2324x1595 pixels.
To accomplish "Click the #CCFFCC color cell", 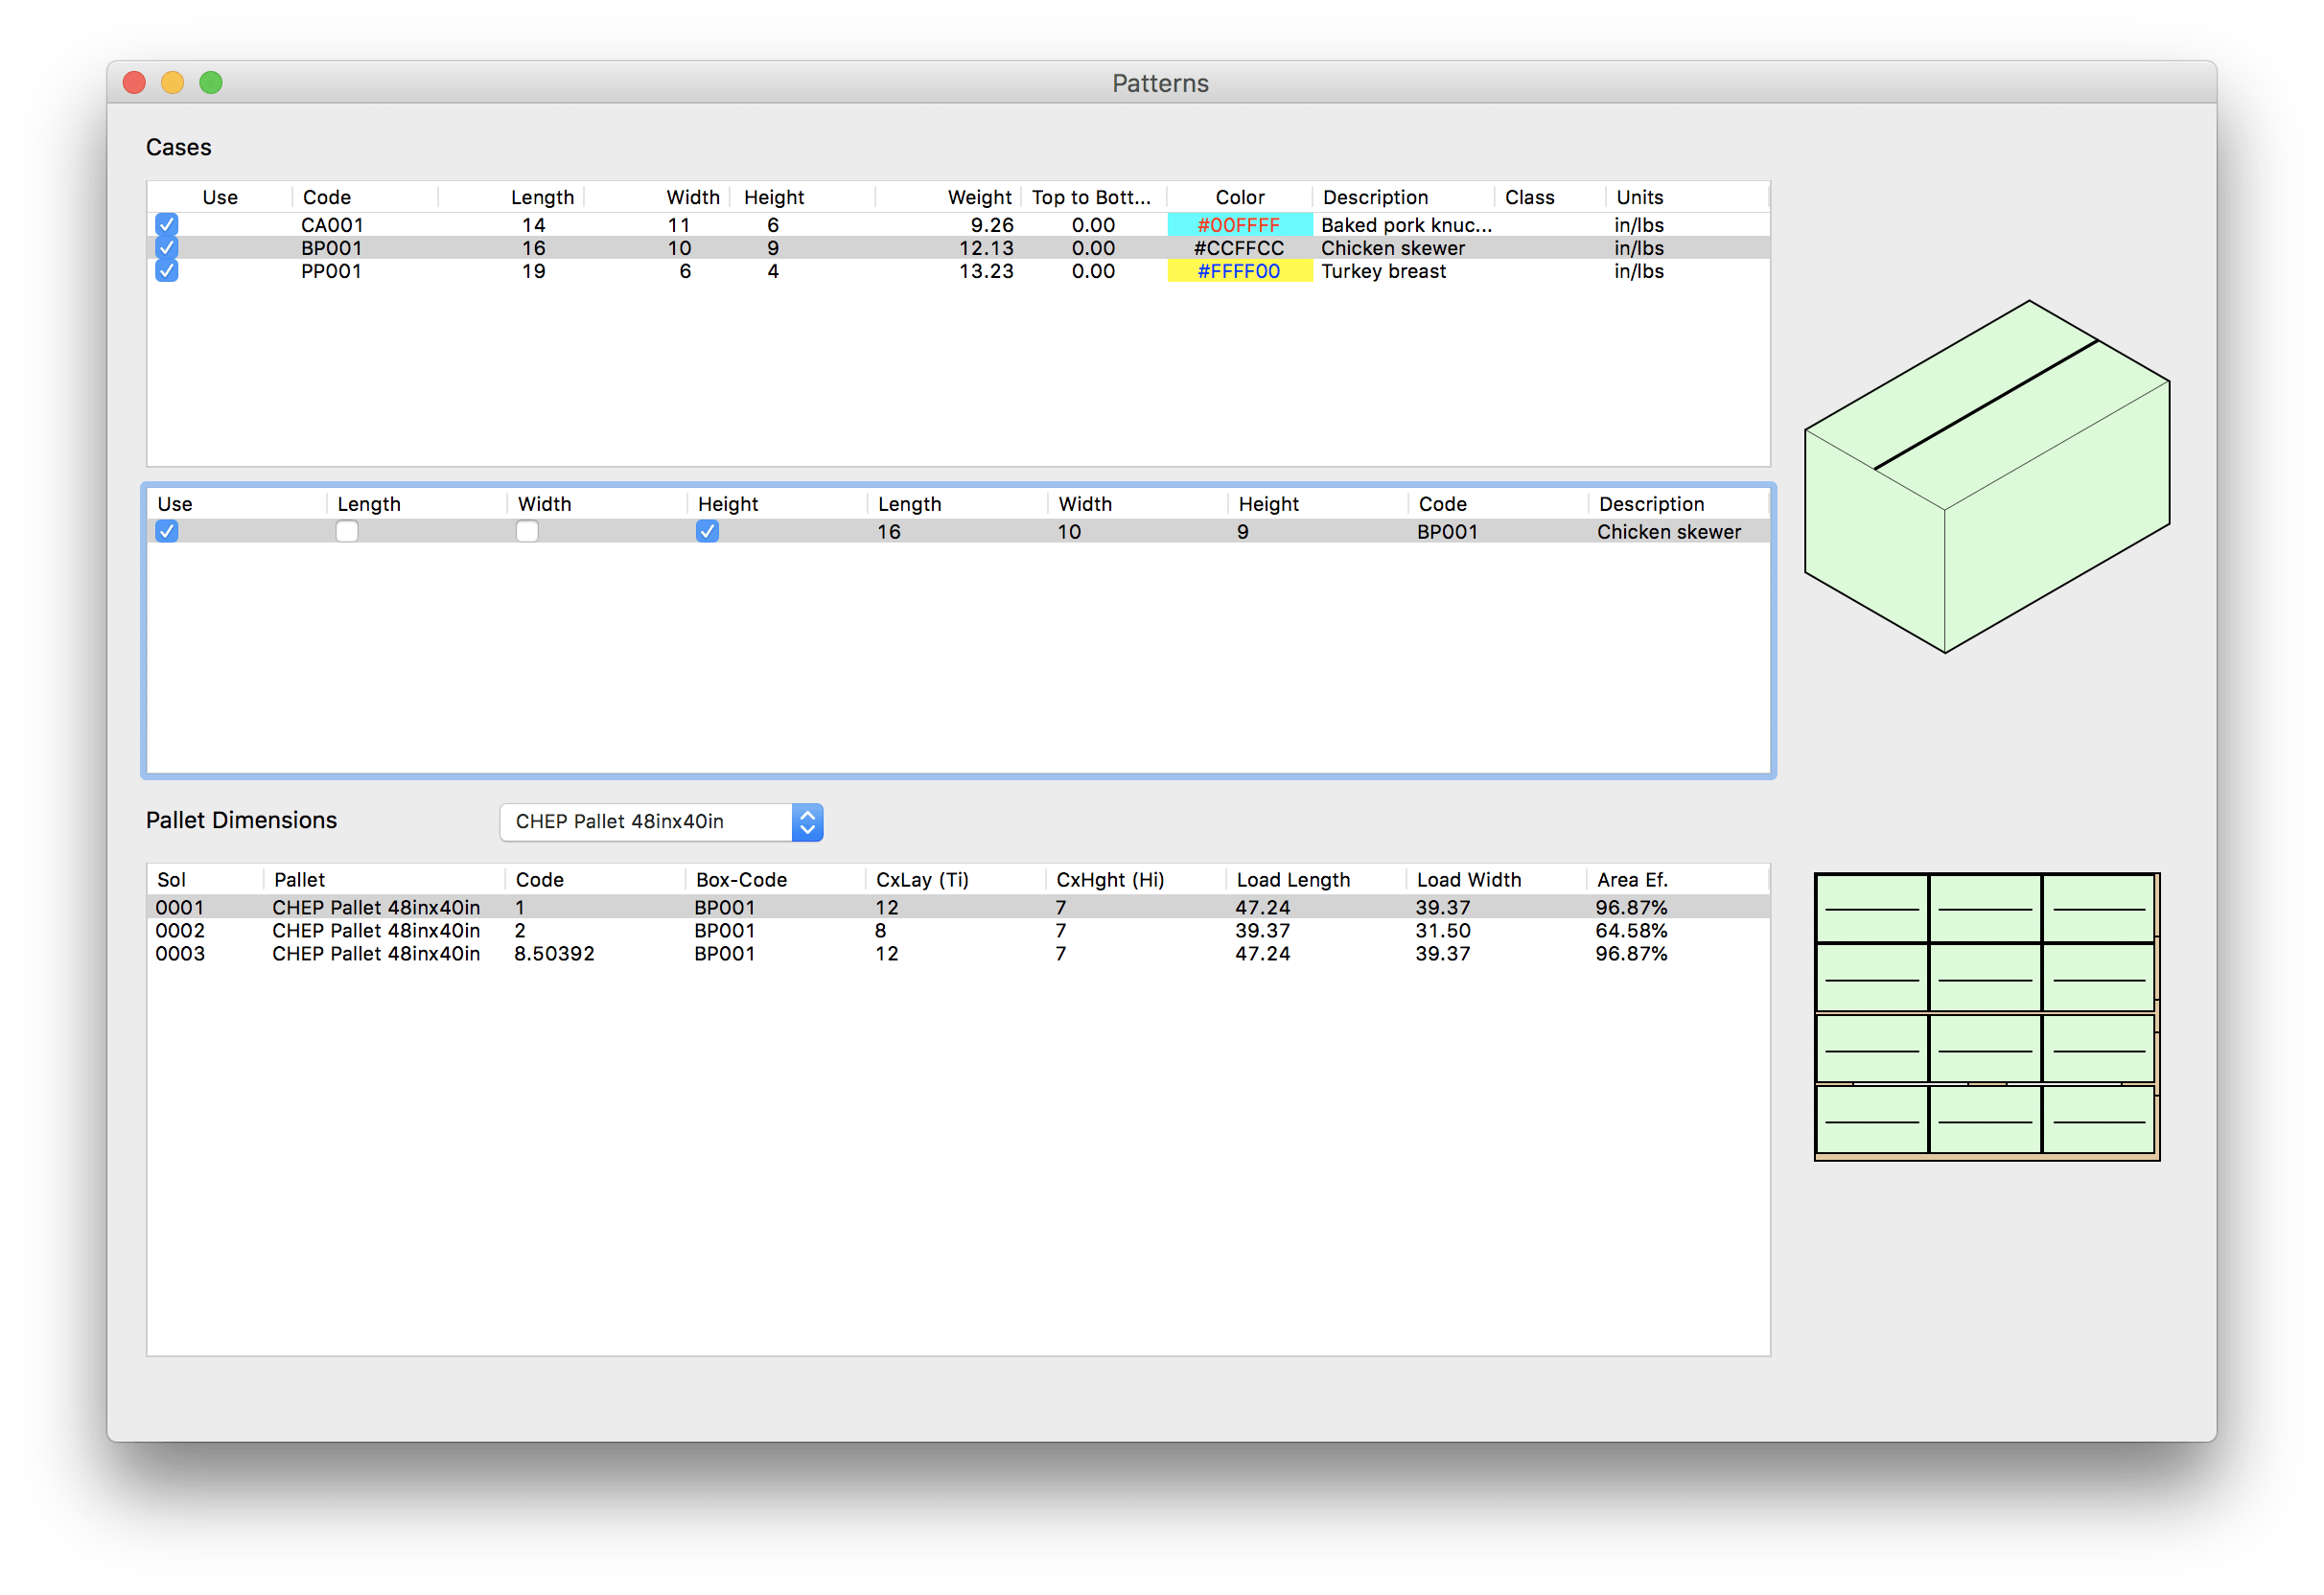I will (1238, 248).
